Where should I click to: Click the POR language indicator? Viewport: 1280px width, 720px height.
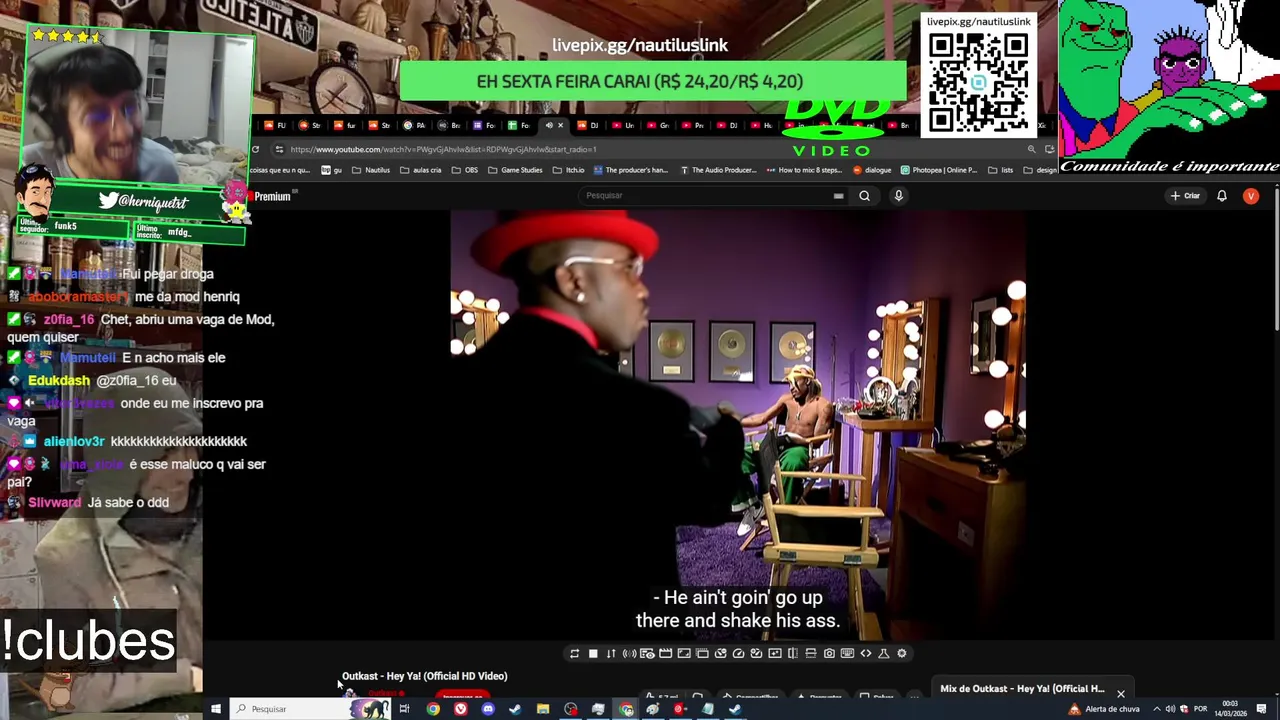(1200, 709)
